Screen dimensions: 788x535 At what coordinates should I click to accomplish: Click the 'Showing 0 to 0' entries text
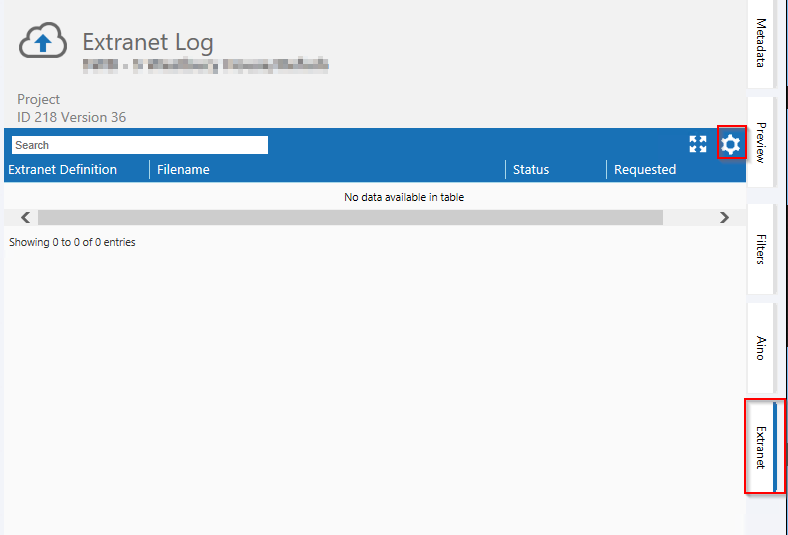pyautogui.click(x=72, y=242)
